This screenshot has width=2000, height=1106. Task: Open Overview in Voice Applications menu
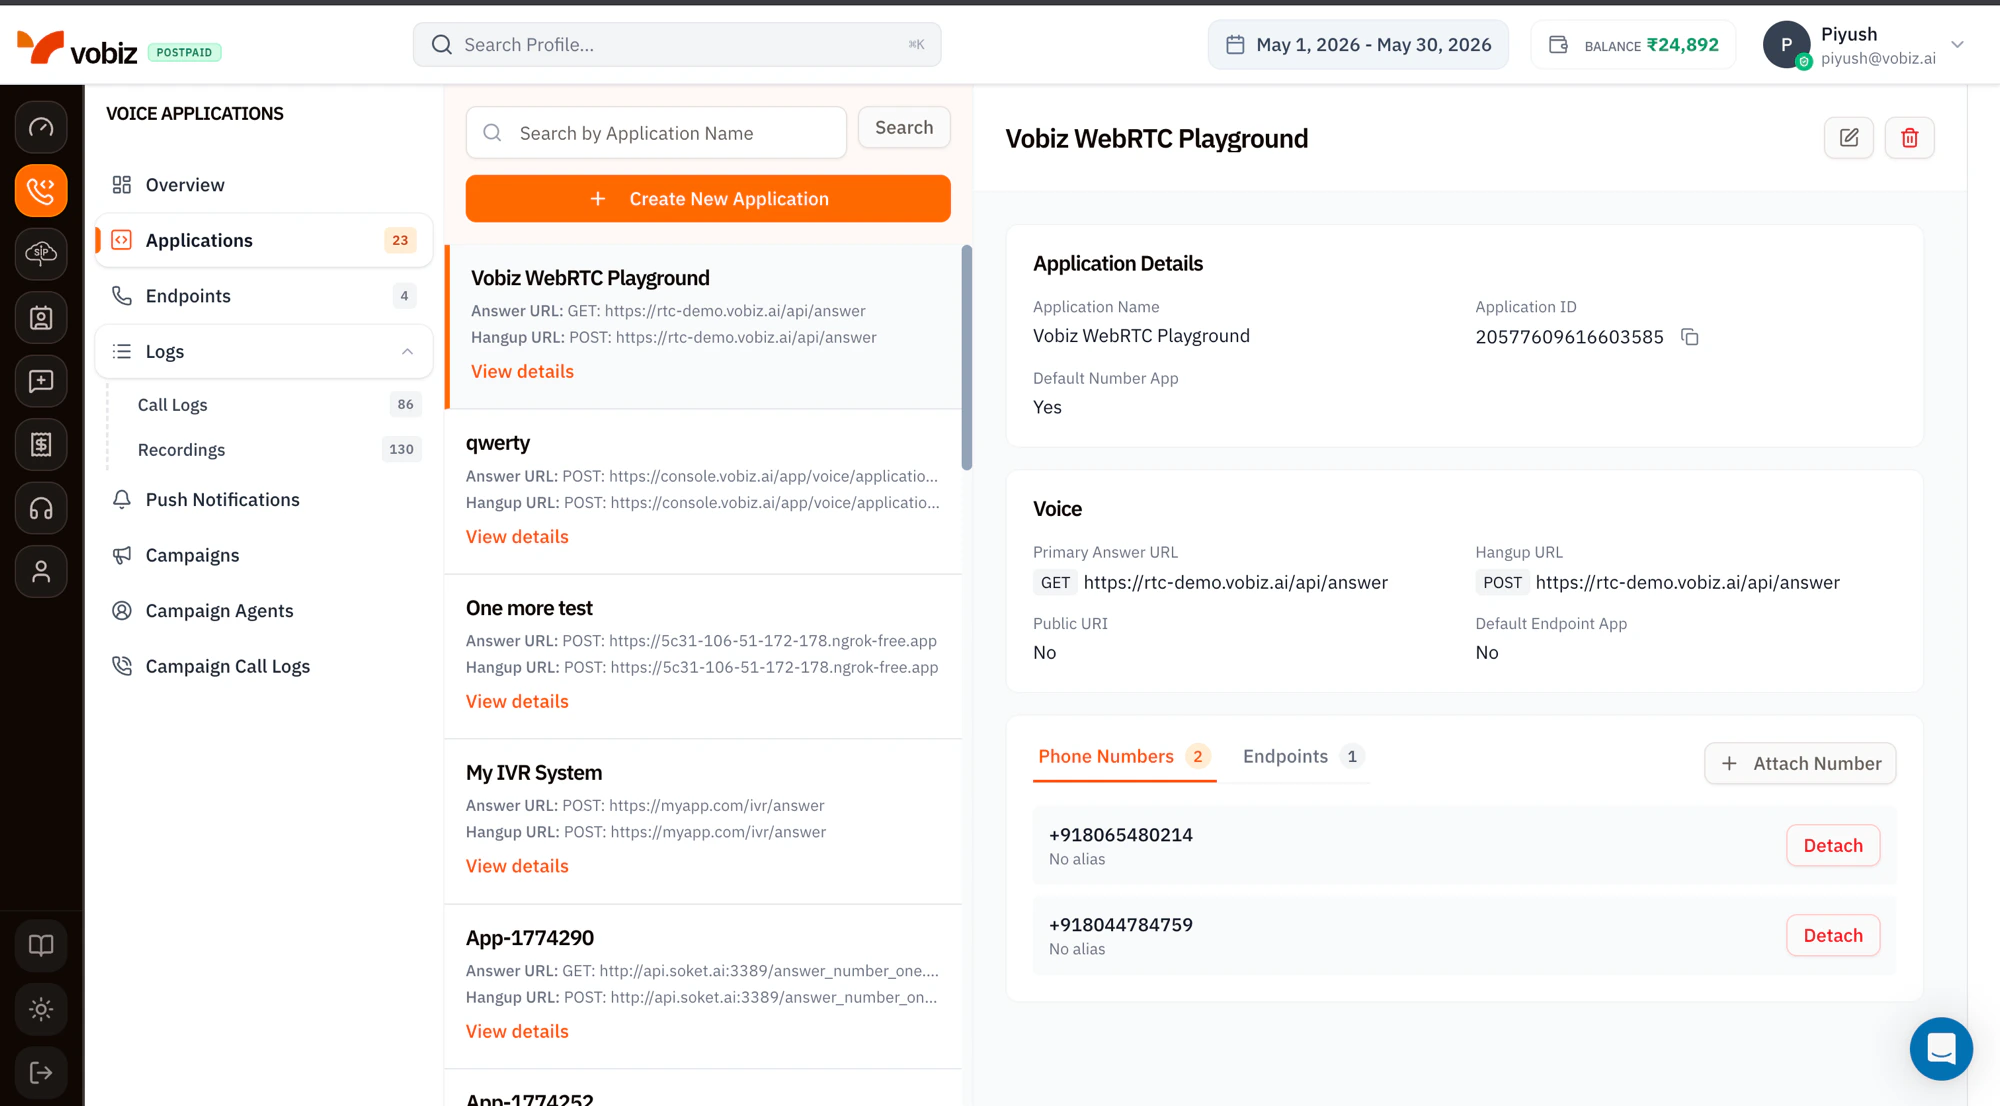(x=264, y=185)
